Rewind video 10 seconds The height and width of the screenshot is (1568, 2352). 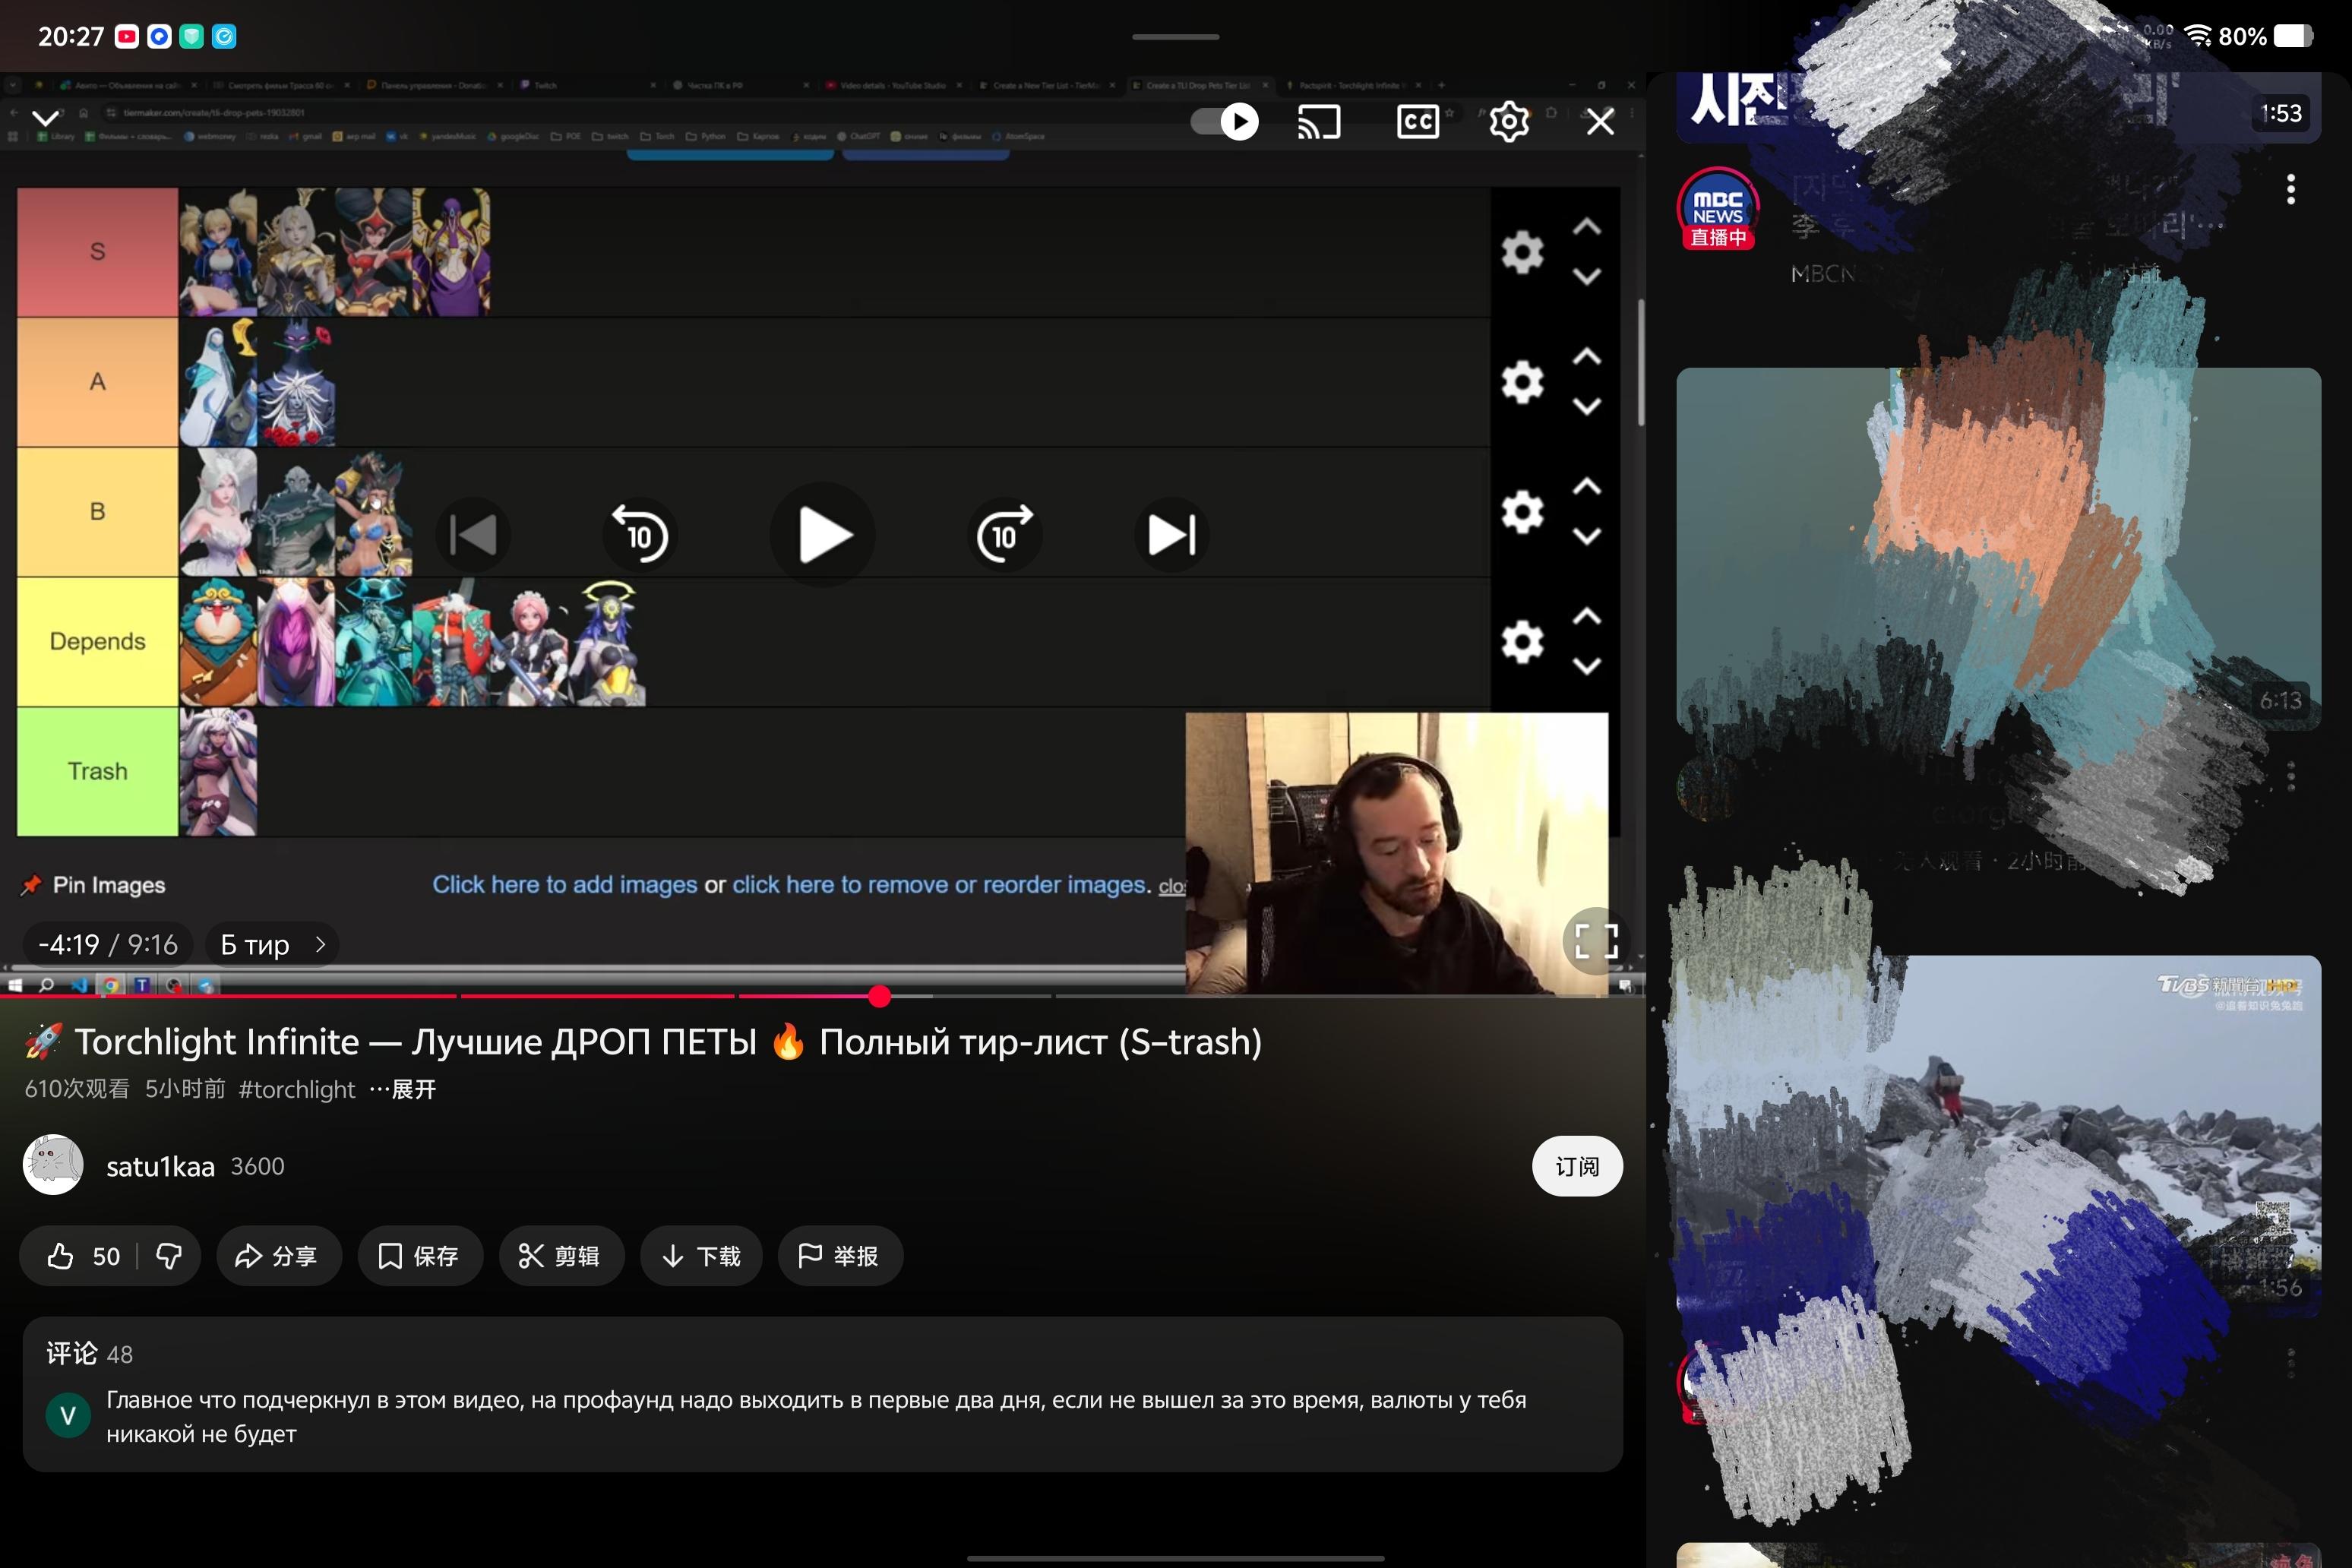(x=640, y=535)
